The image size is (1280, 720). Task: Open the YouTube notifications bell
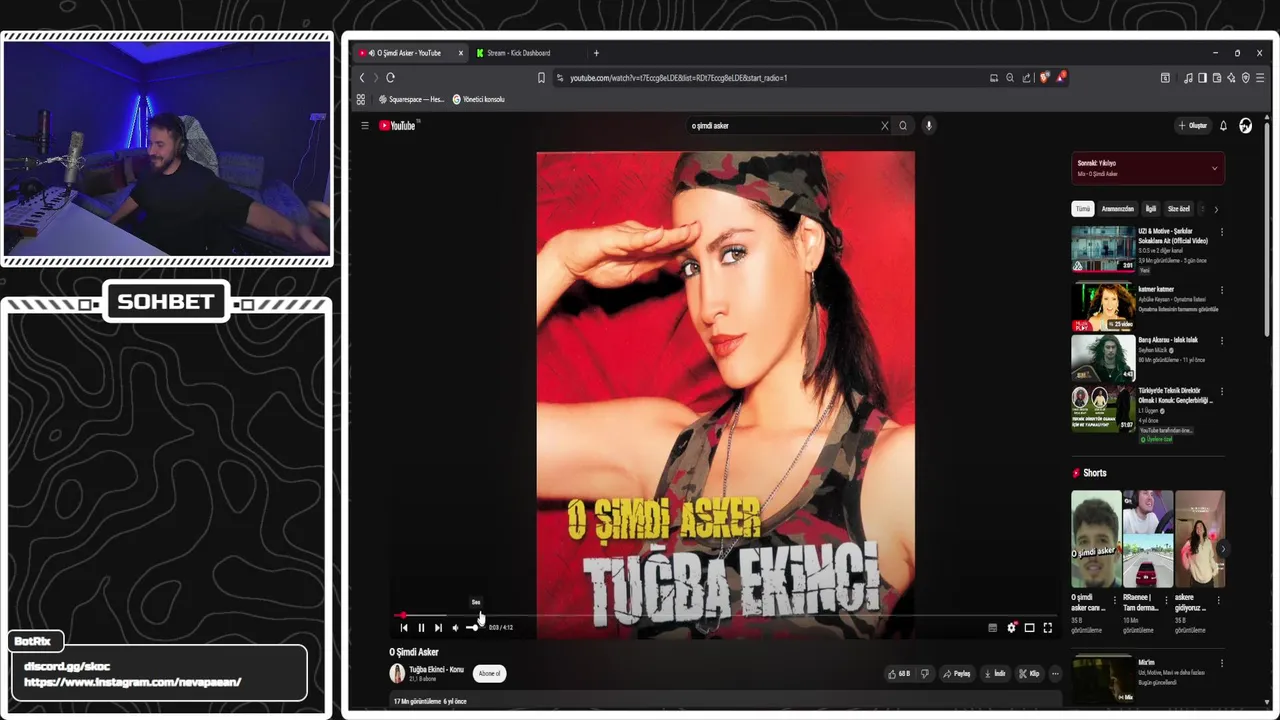pos(1223,126)
